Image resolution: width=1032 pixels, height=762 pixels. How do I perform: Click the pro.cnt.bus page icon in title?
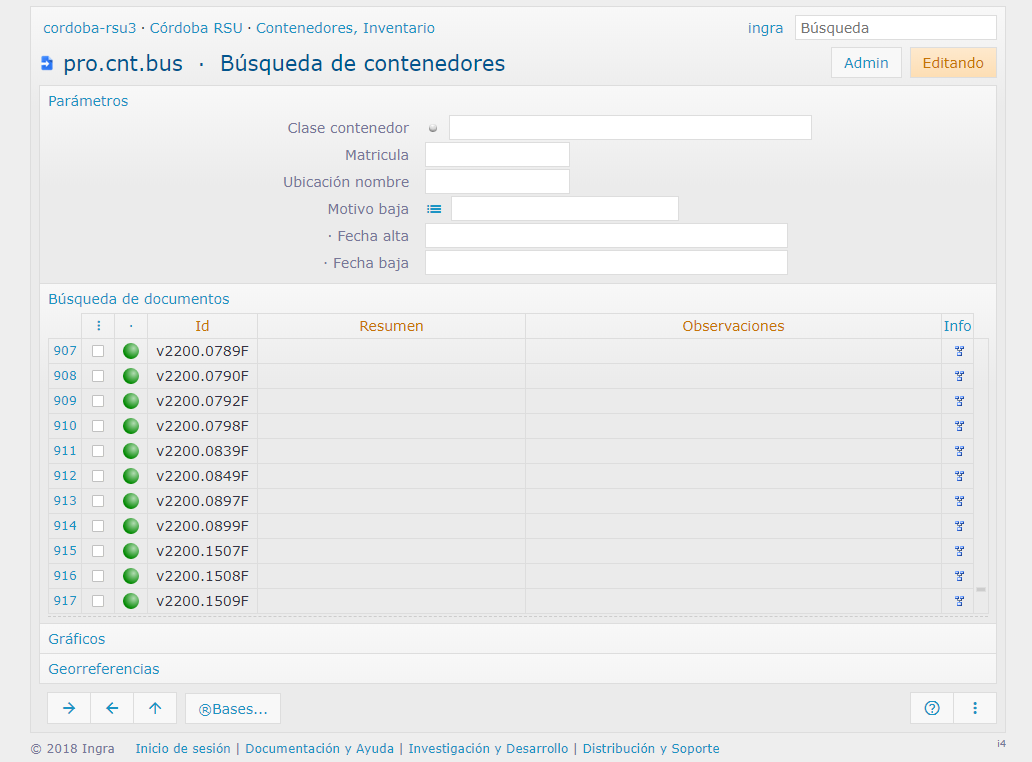[47, 64]
